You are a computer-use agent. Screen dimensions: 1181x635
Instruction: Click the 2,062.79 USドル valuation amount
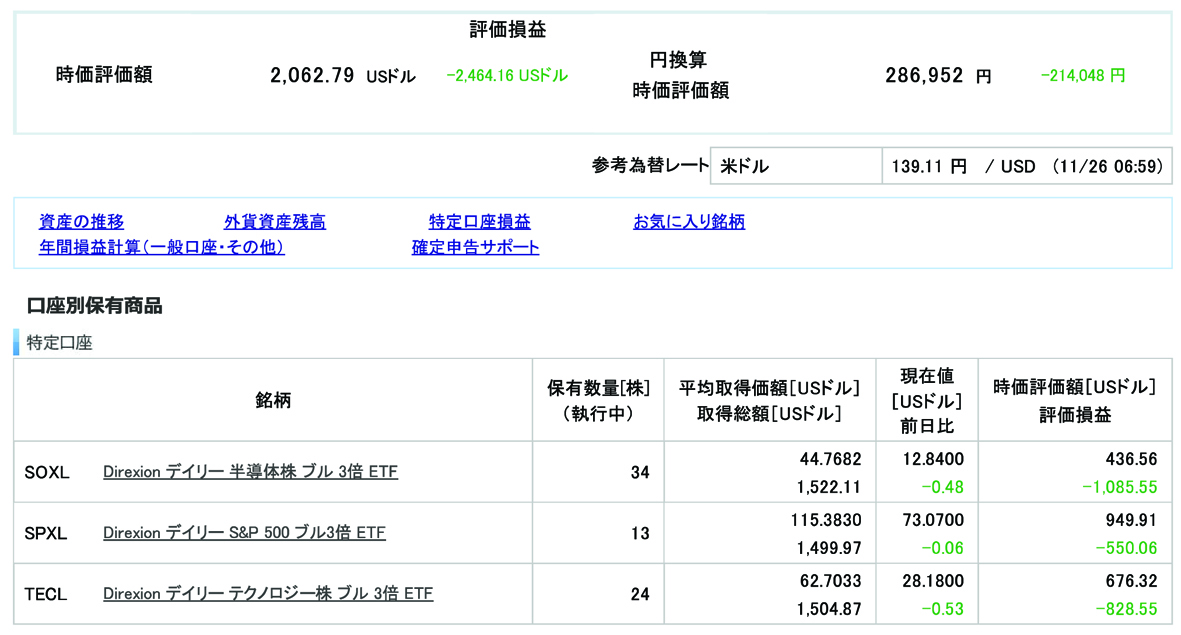[x=343, y=75]
